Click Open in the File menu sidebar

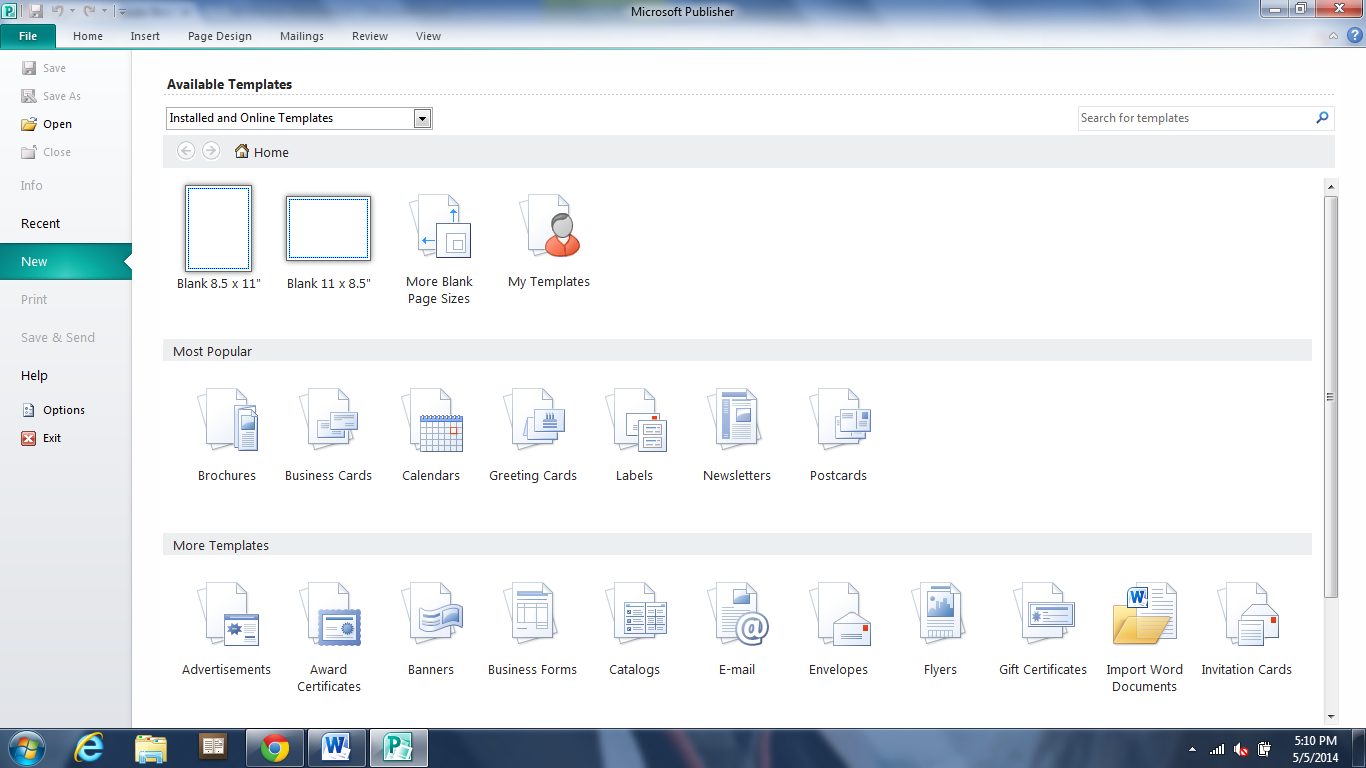click(47, 124)
